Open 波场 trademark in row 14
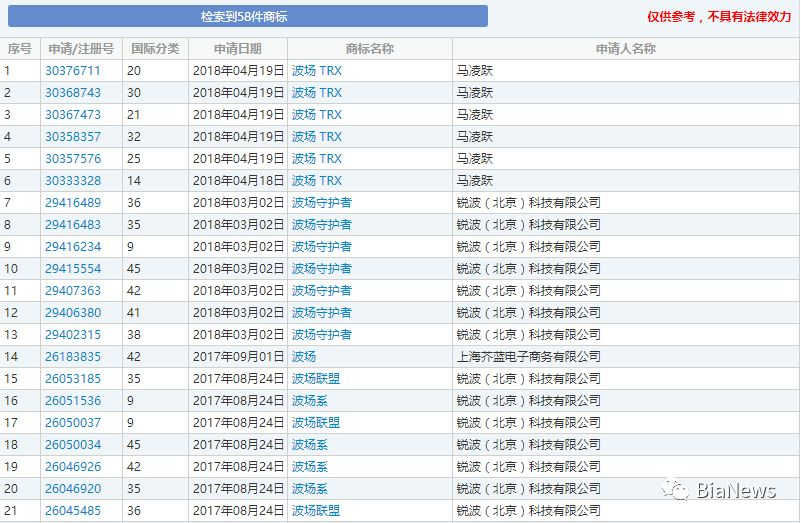801x523 pixels. point(304,356)
